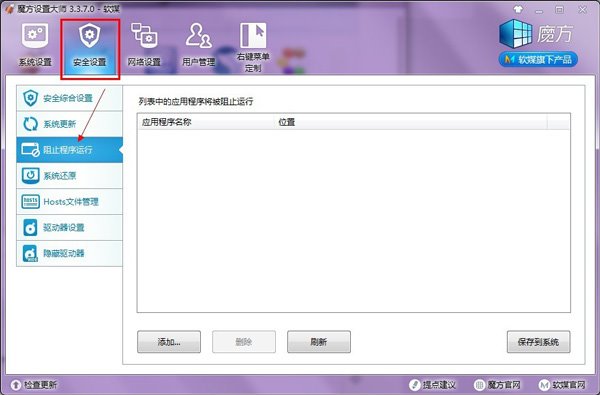Open 右键菜单定制 tab
The image size is (600, 395).
pos(253,47)
